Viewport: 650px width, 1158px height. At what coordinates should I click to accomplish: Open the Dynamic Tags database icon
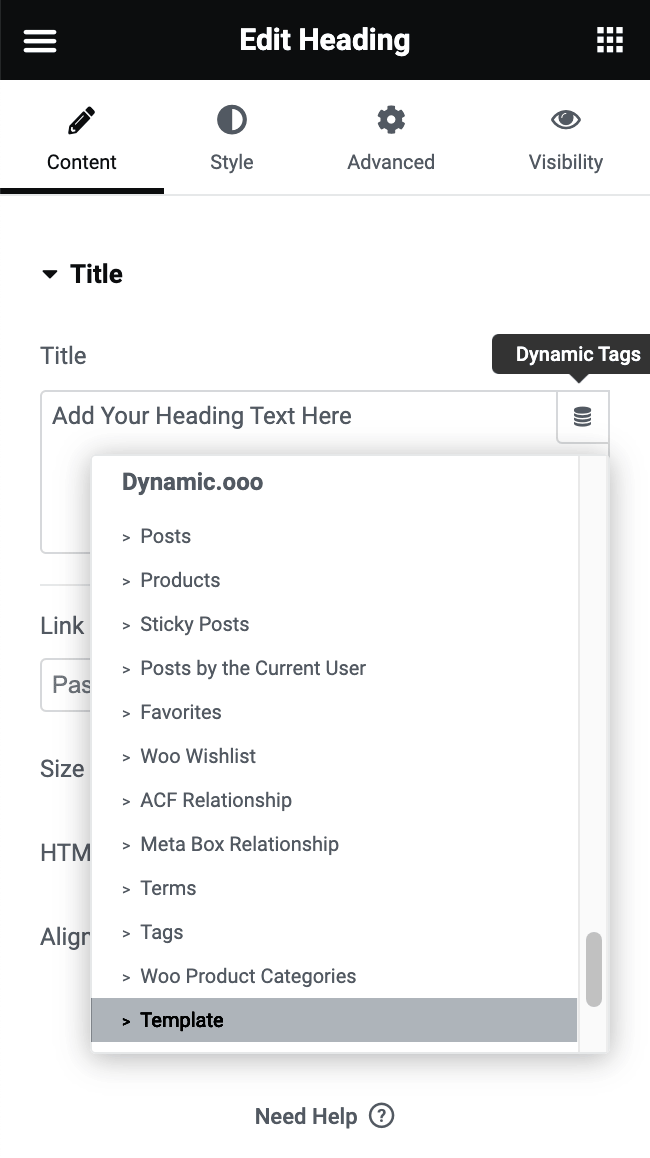point(583,417)
